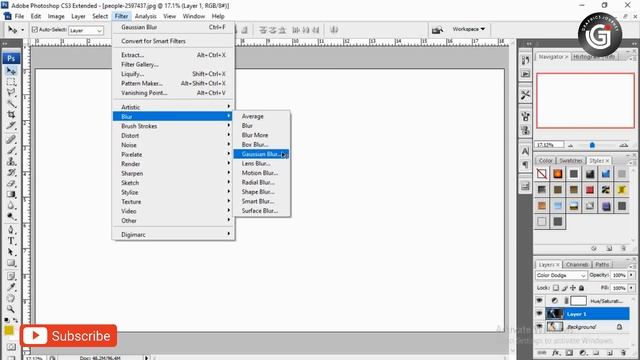
Task: Switch to the Channels tab
Action: point(577,264)
